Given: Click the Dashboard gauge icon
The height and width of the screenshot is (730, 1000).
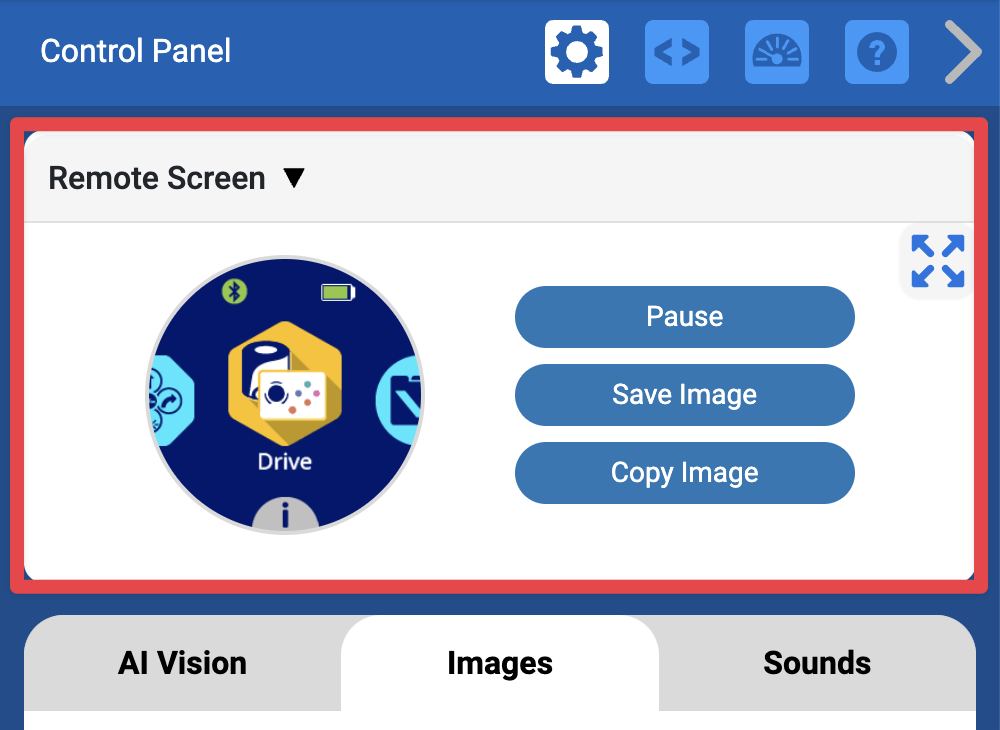Looking at the screenshot, I should 776,52.
